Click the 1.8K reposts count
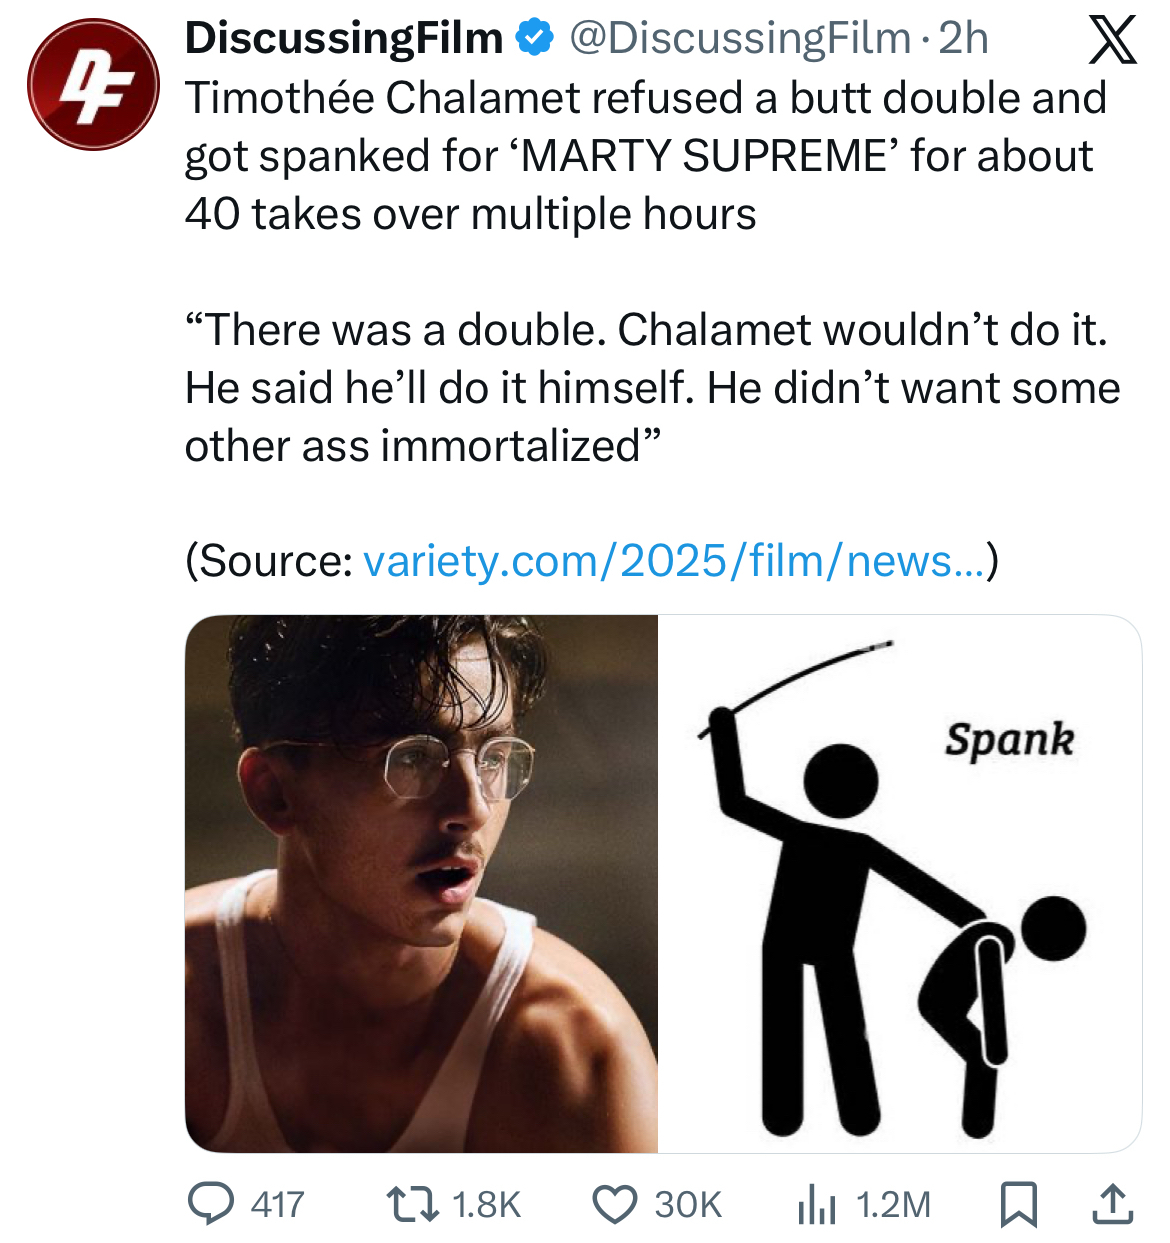Image resolution: width=1170 pixels, height=1243 pixels. pos(486,1204)
